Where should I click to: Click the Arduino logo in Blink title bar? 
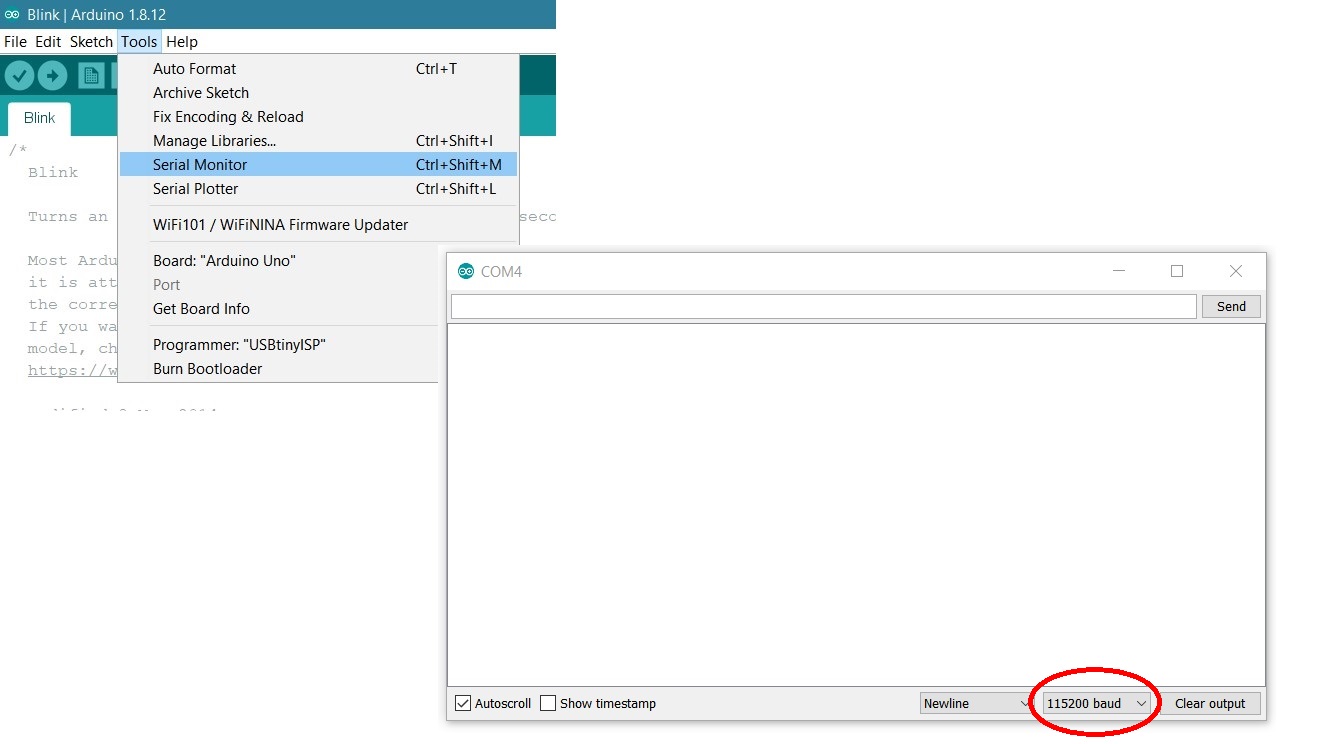[12, 15]
